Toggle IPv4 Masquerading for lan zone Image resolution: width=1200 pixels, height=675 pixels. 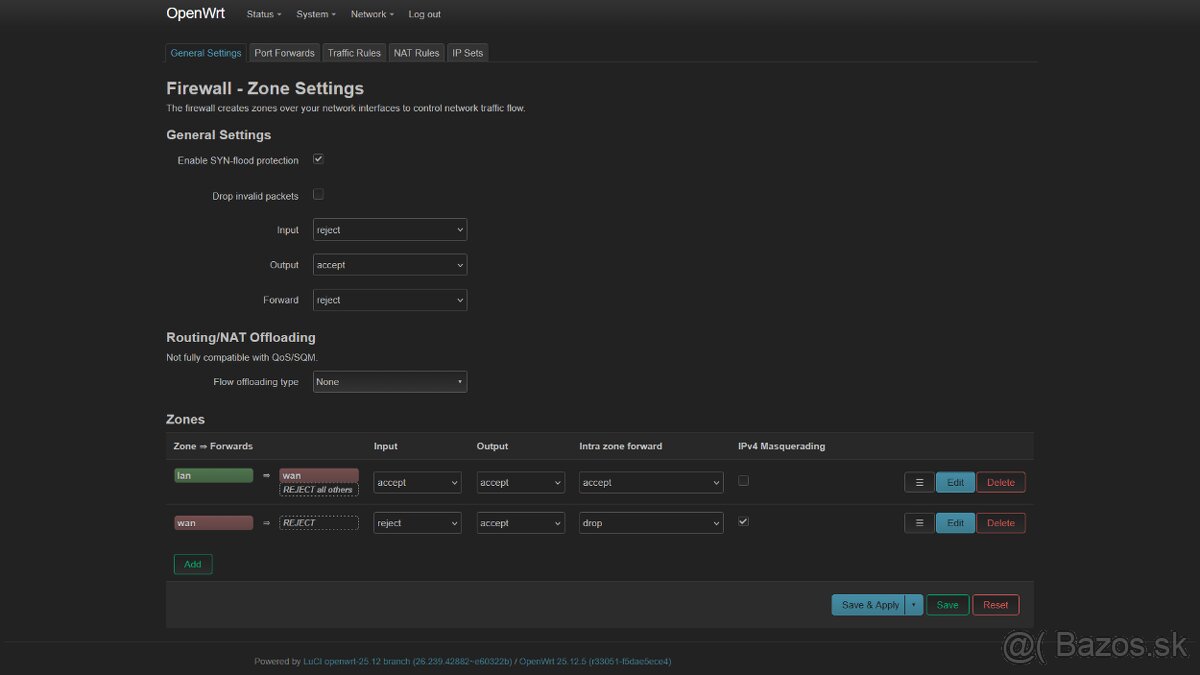743,481
